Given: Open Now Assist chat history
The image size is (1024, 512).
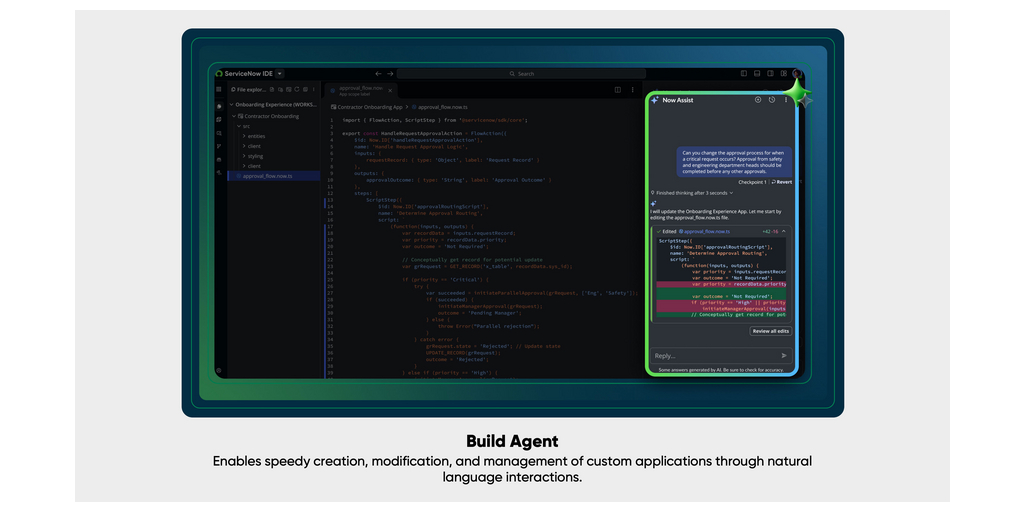Looking at the screenshot, I should [772, 100].
